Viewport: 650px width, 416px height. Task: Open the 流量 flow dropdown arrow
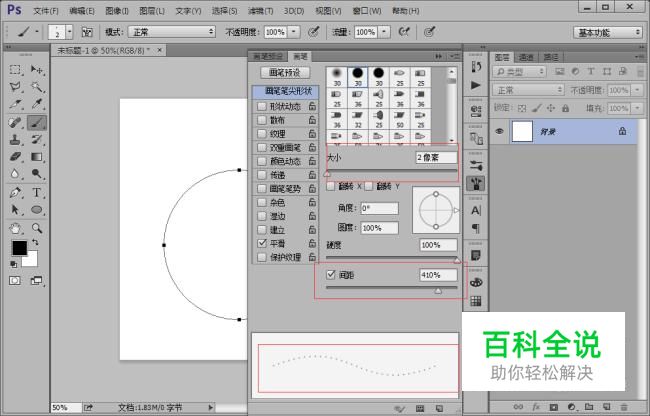(384, 32)
